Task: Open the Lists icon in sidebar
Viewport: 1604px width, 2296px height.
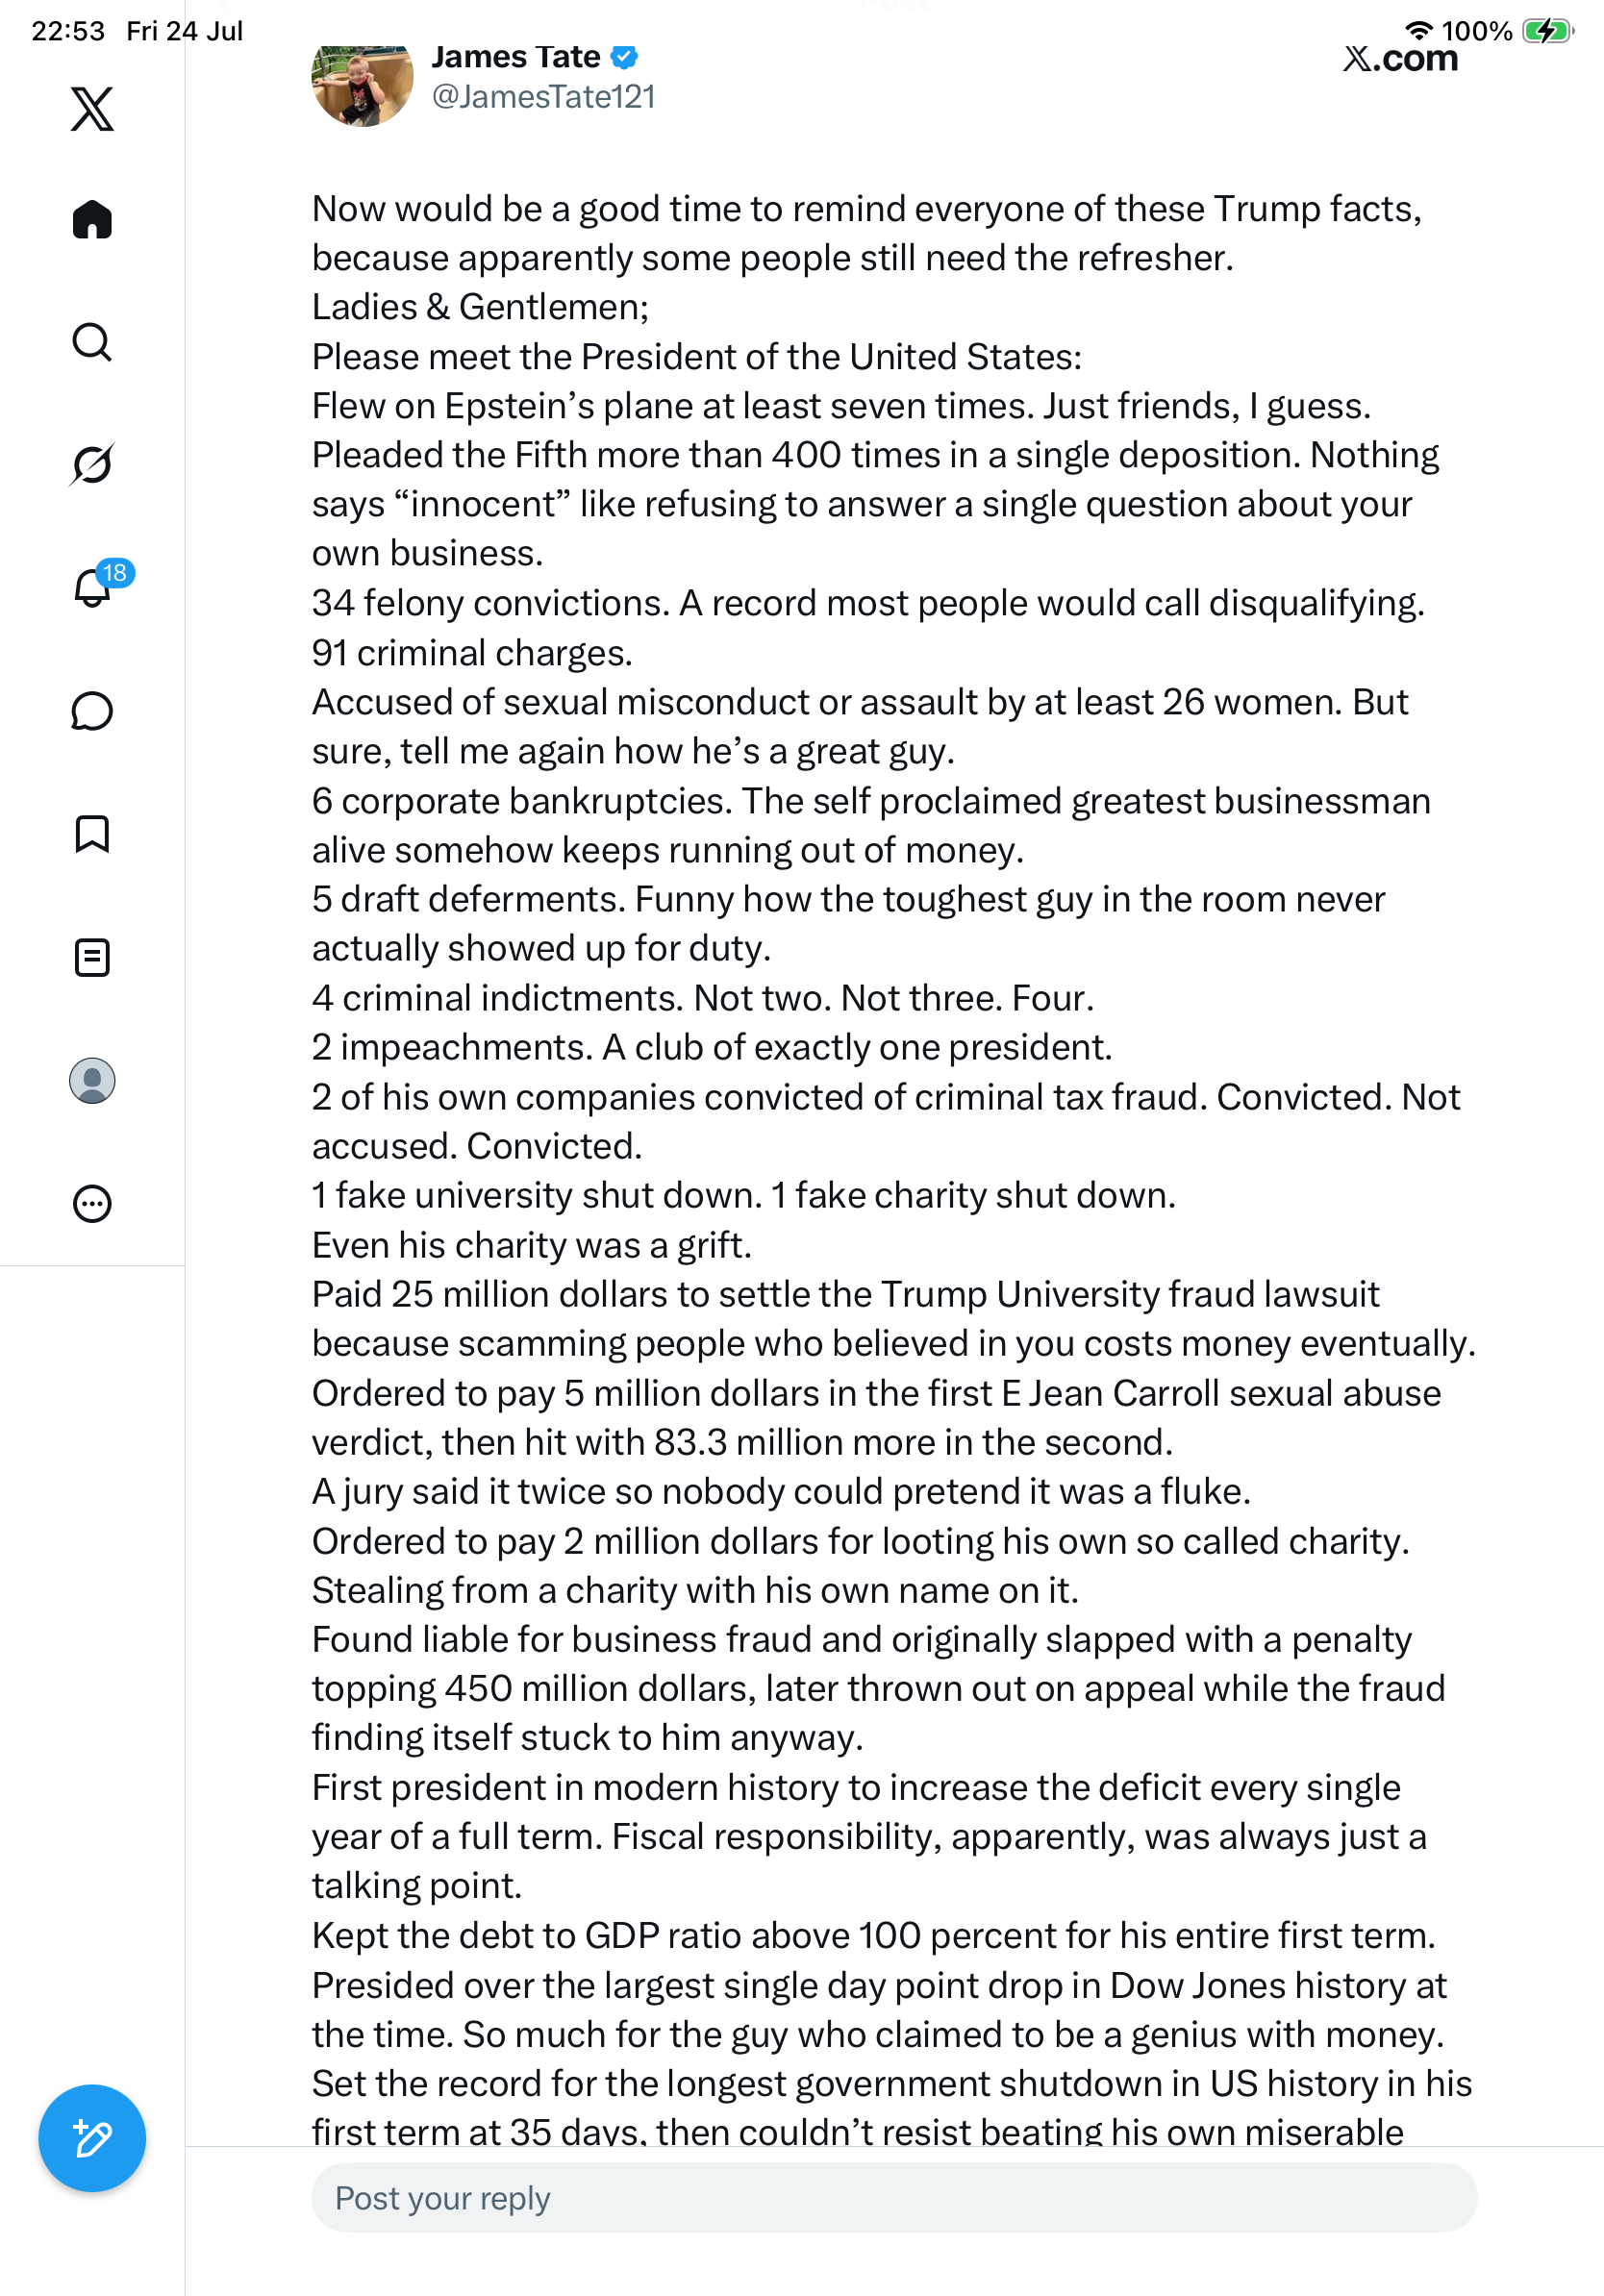Action: pyautogui.click(x=92, y=957)
